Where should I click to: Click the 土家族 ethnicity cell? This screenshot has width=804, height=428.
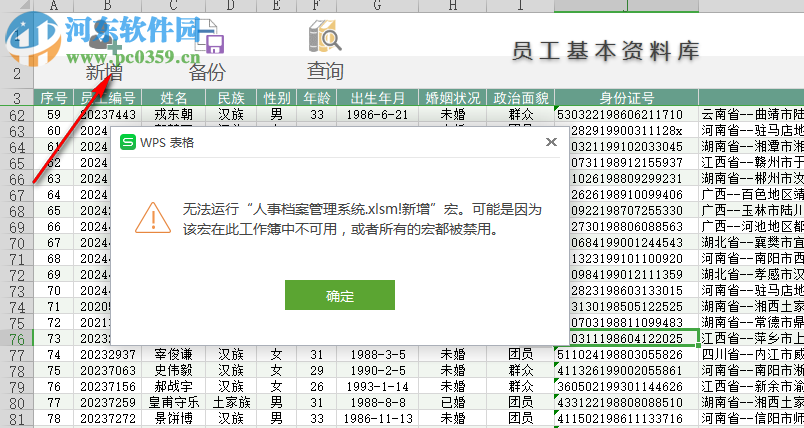(231, 402)
